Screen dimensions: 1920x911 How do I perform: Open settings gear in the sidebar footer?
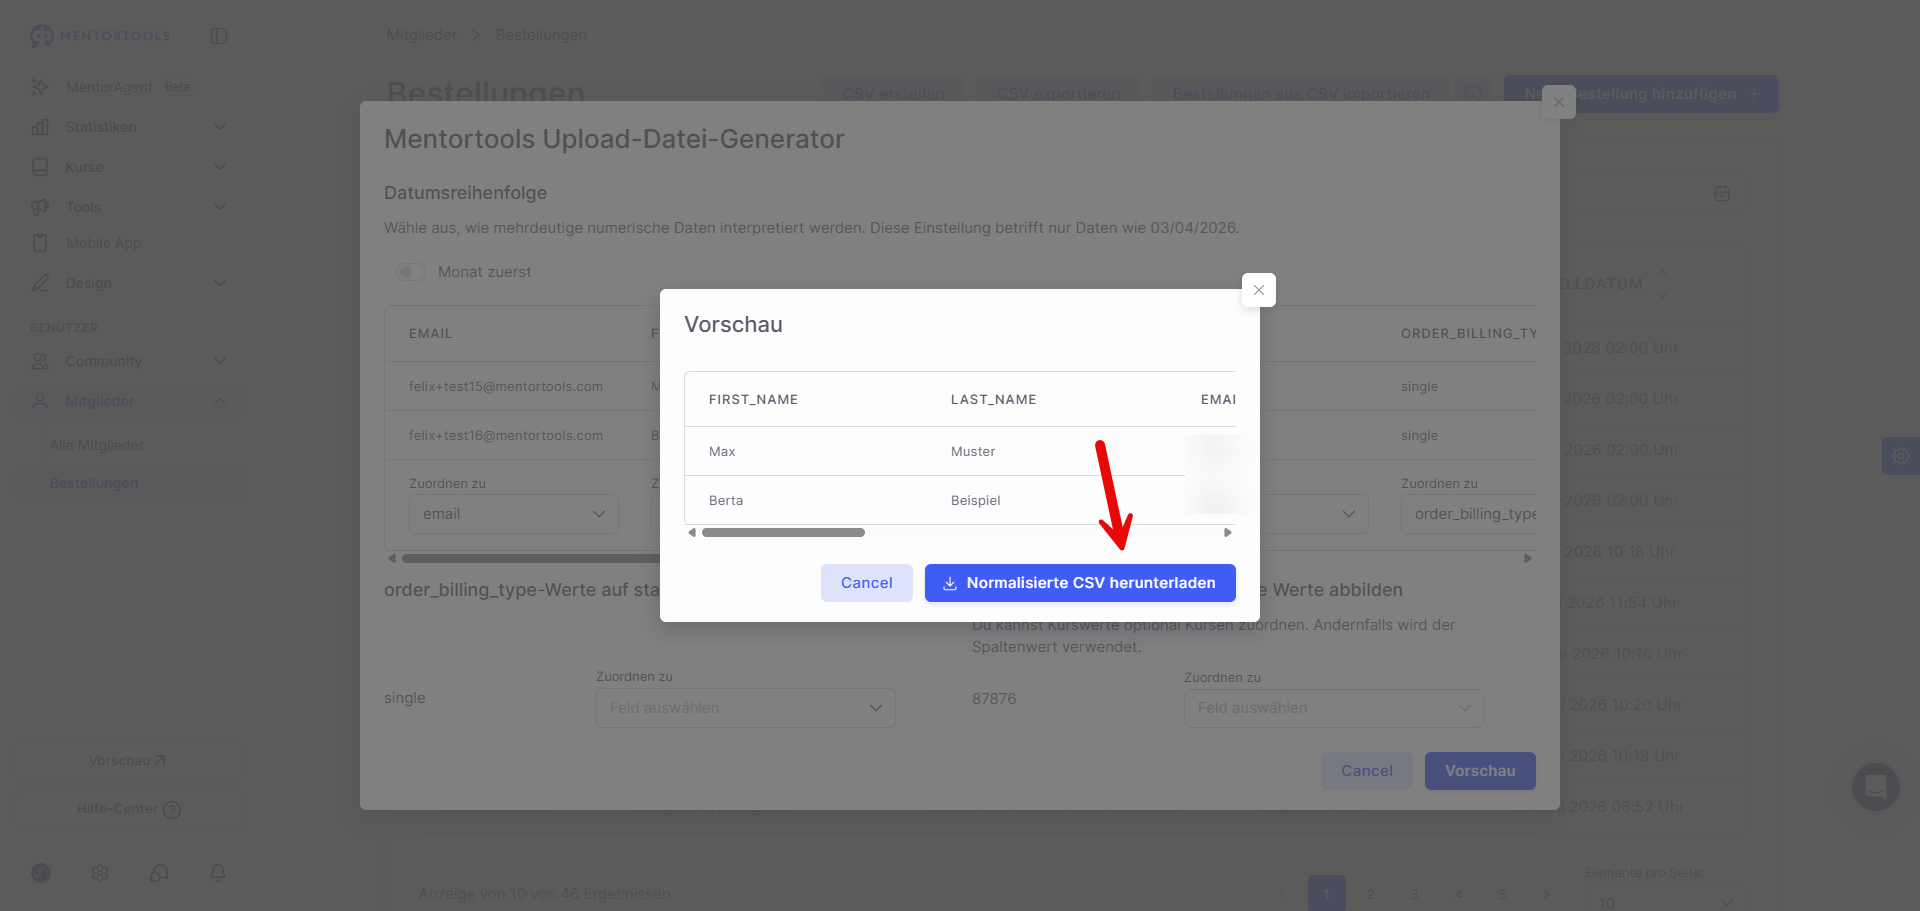click(100, 873)
